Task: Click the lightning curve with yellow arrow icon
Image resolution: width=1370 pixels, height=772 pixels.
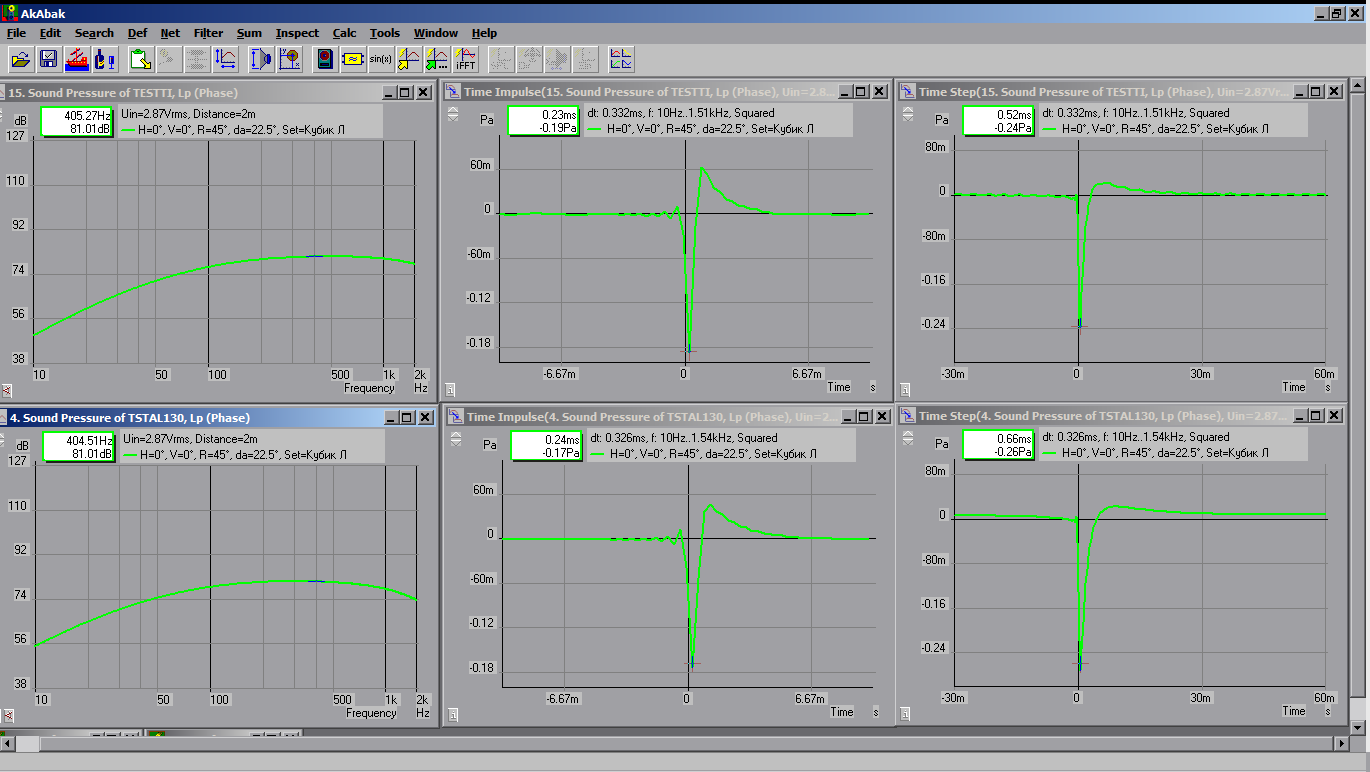Action: [409, 60]
